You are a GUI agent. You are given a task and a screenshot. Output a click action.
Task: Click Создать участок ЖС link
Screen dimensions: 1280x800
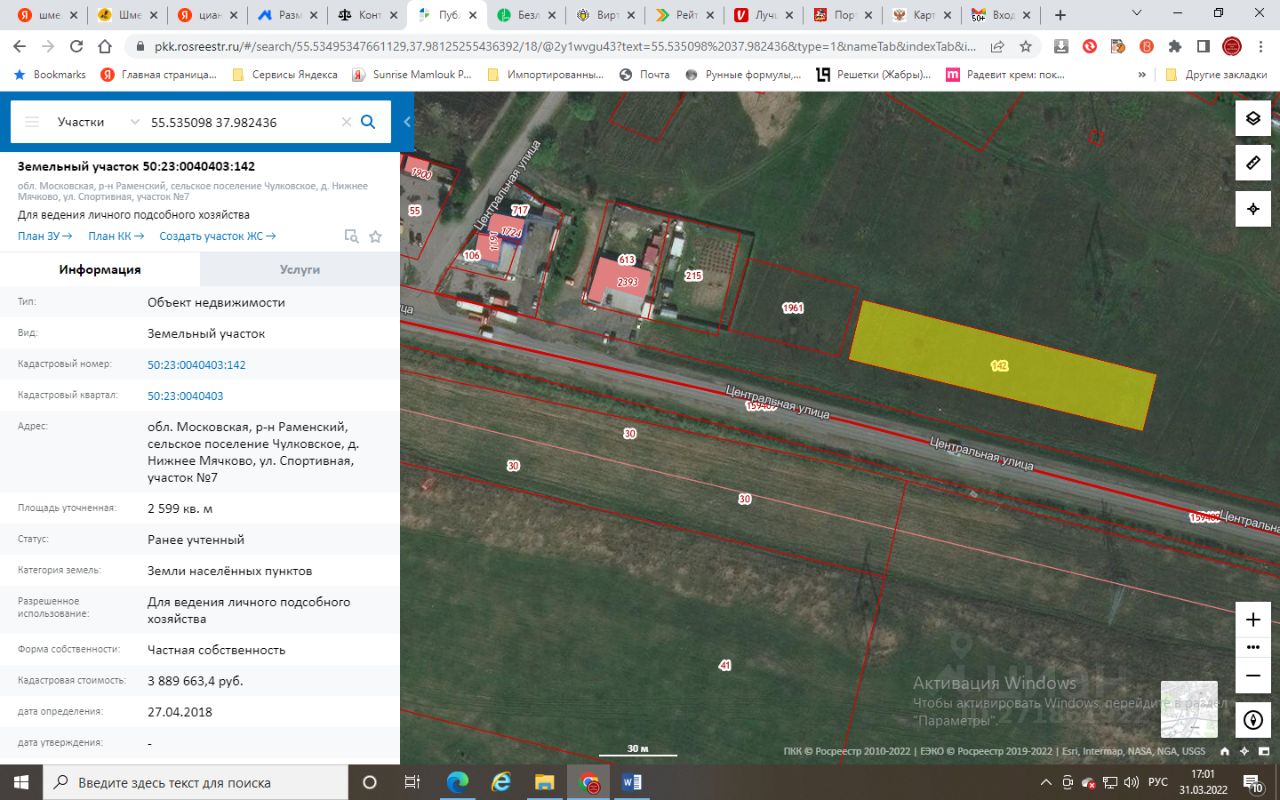(x=217, y=236)
